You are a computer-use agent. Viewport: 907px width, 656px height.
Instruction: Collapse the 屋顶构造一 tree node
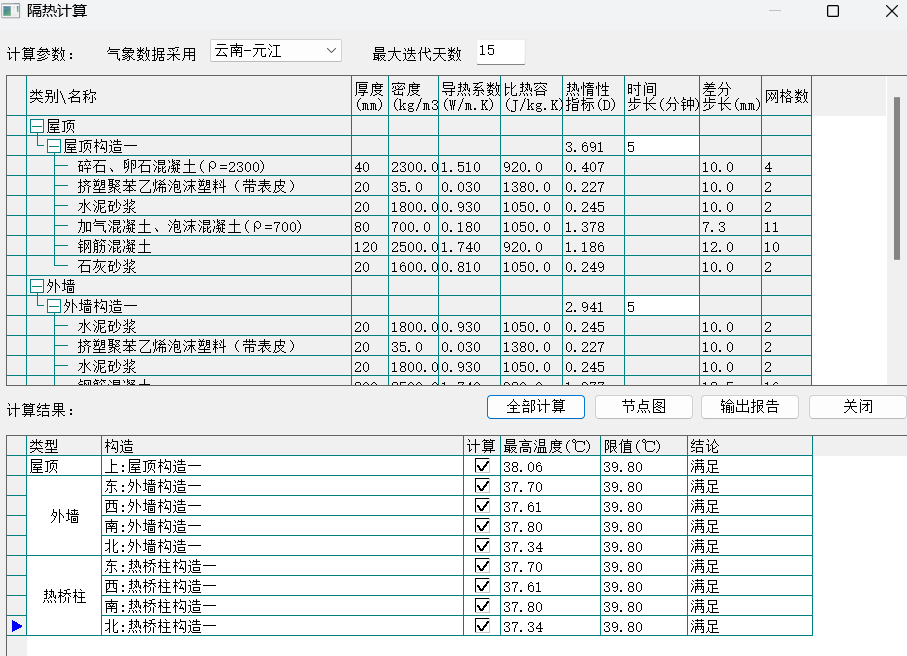click(x=54, y=146)
